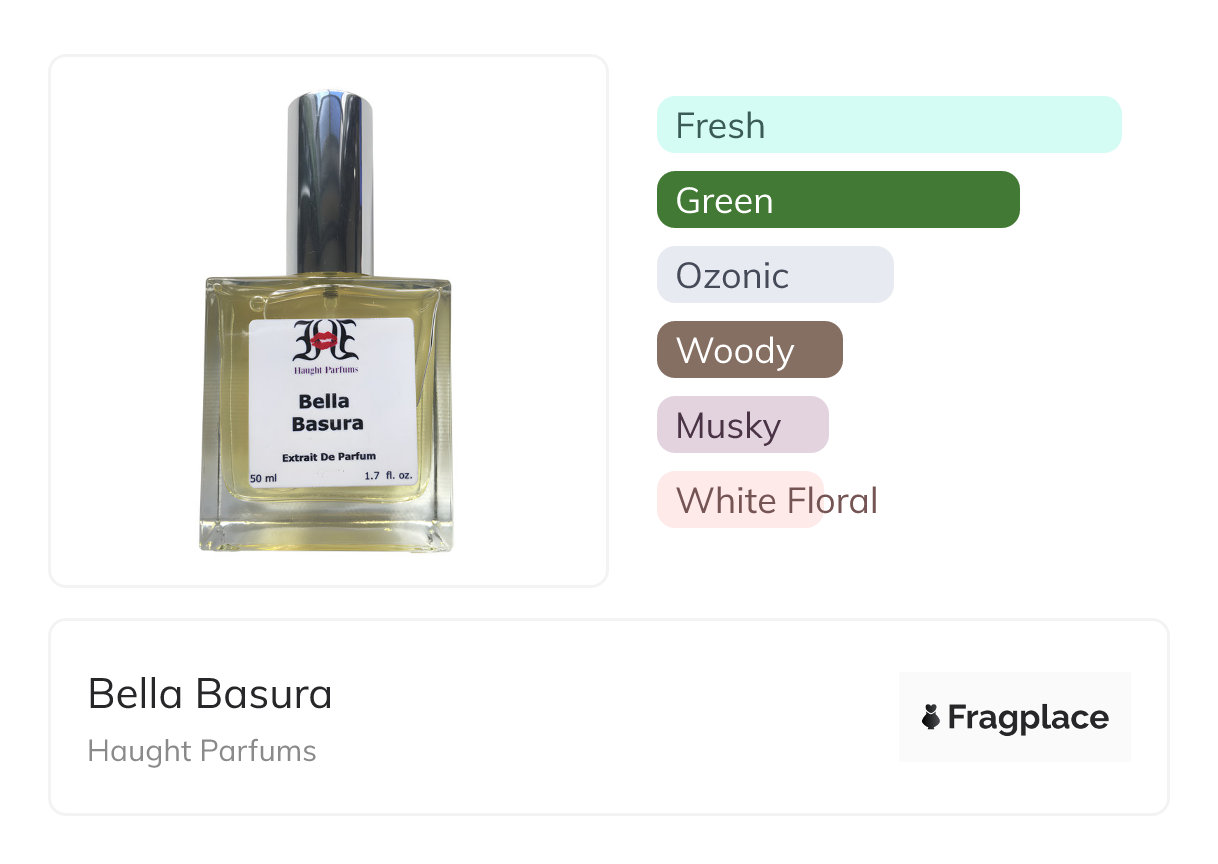Click the Haught Parfums monogram on label
The height and width of the screenshot is (864, 1218).
pyautogui.click(x=325, y=341)
